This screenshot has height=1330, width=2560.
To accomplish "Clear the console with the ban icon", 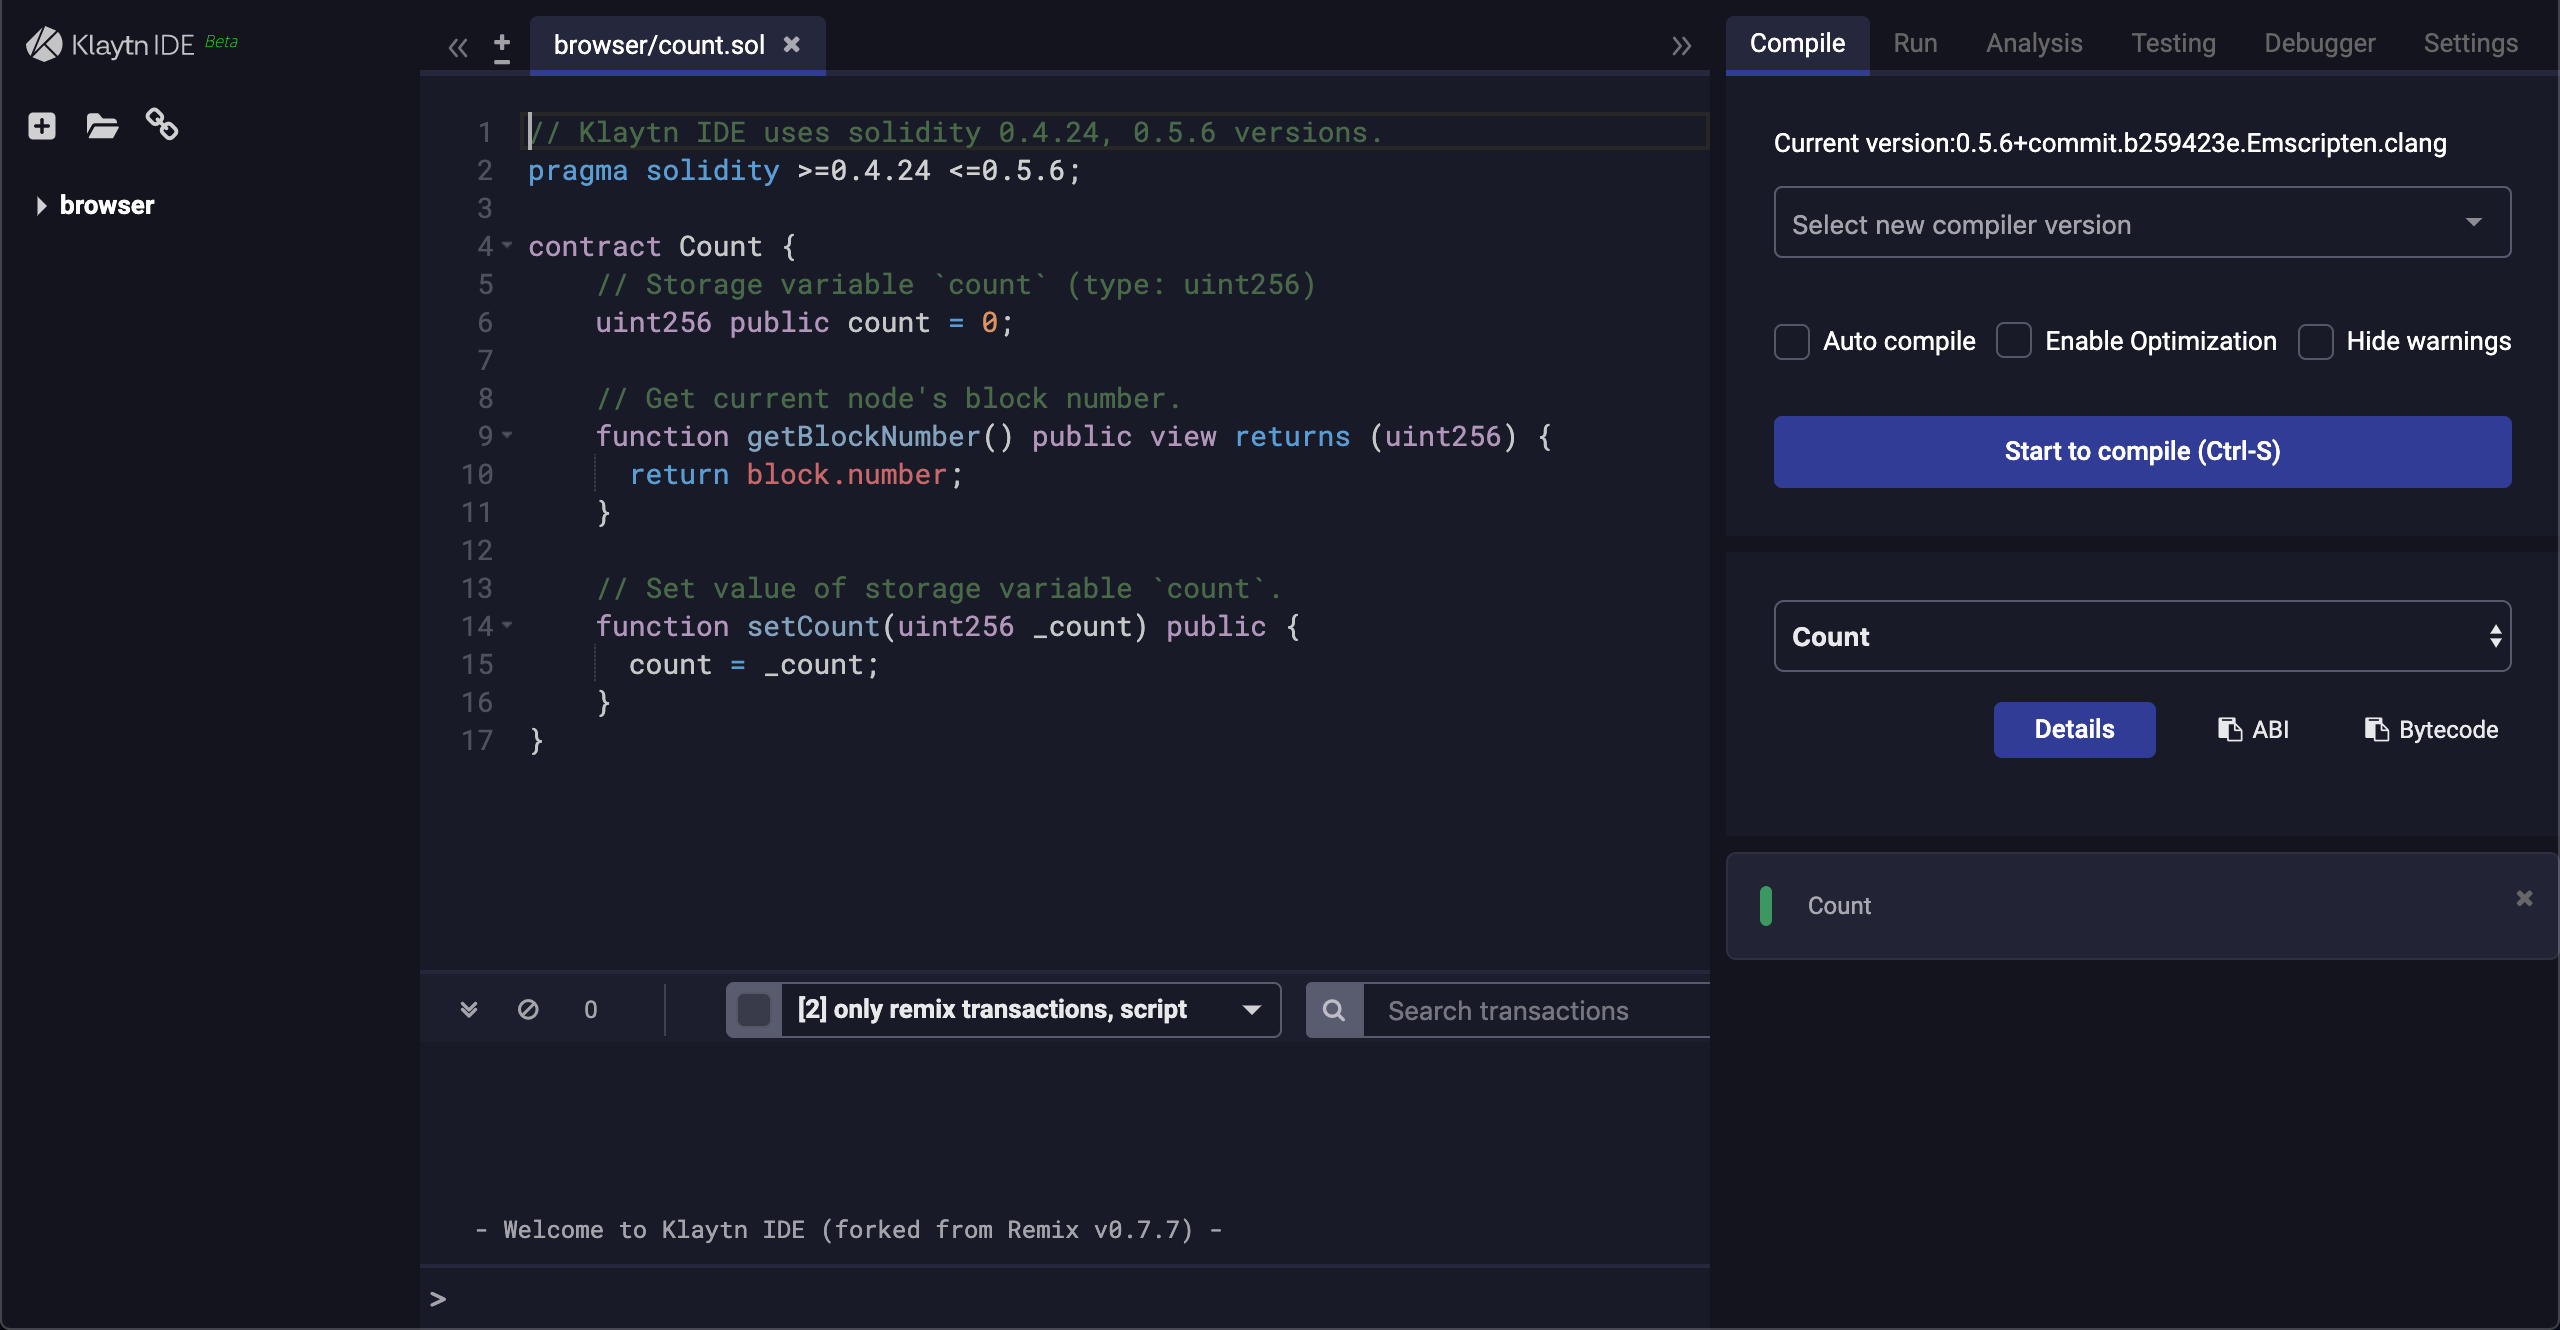I will pyautogui.click(x=528, y=1009).
